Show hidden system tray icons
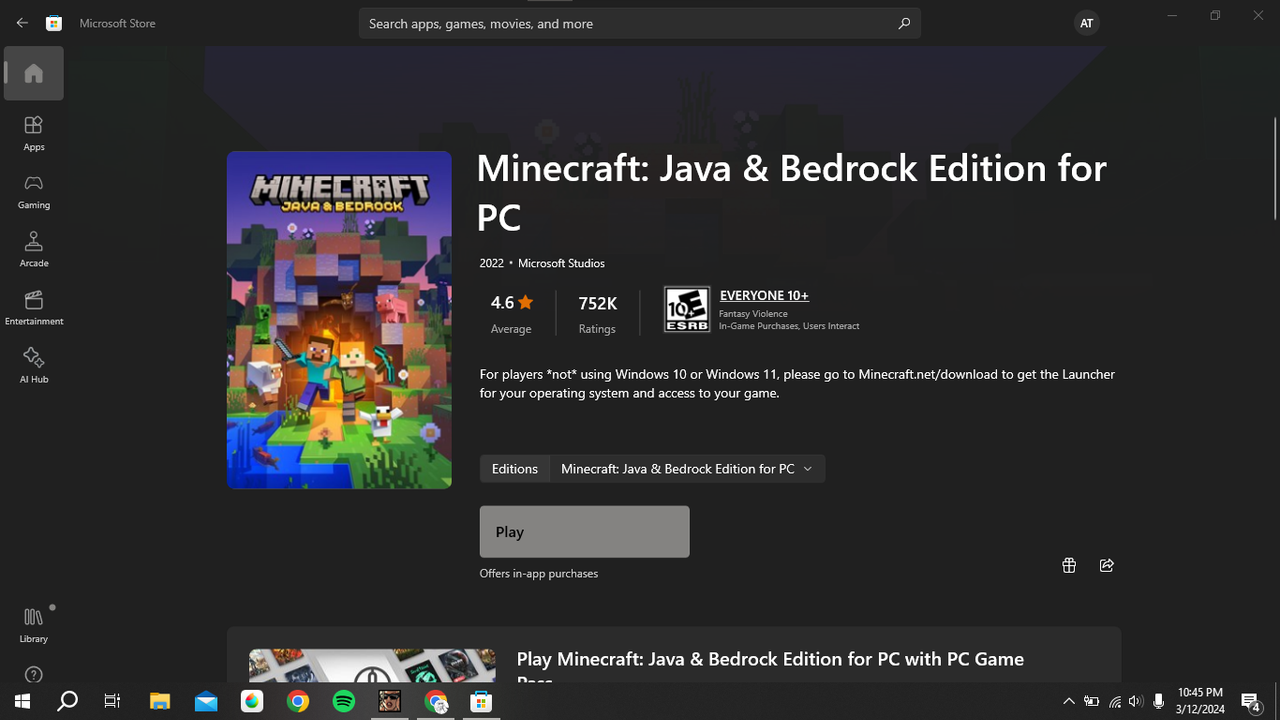This screenshot has height=720, width=1280. coord(1068,701)
